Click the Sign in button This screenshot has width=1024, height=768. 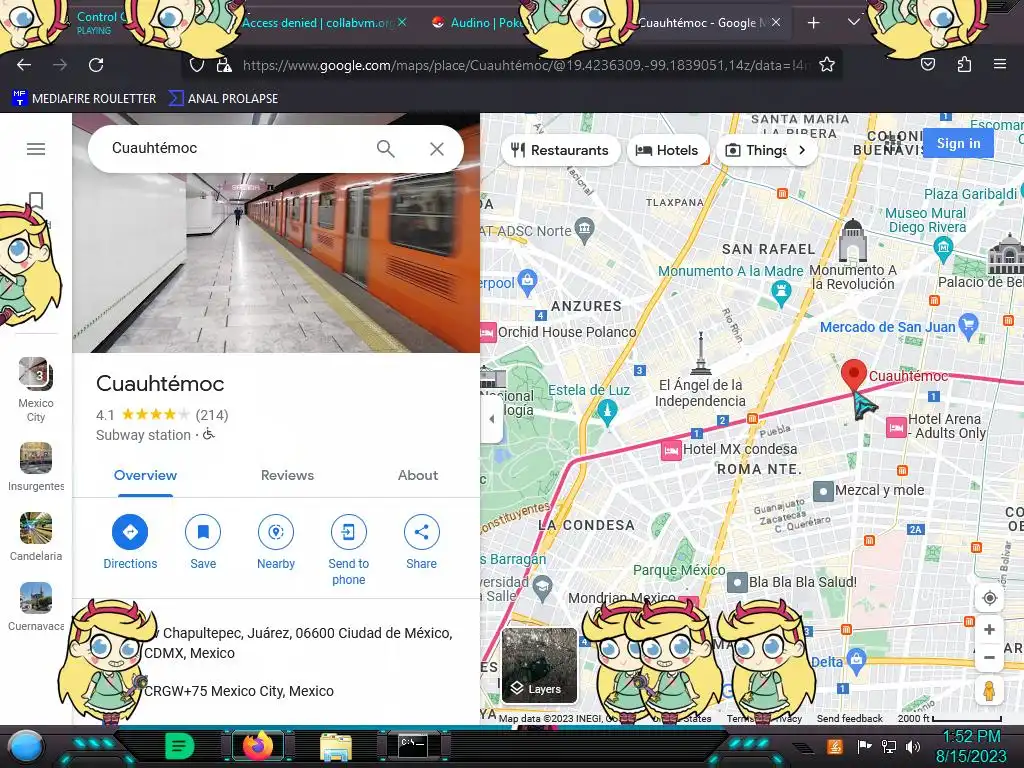(958, 143)
